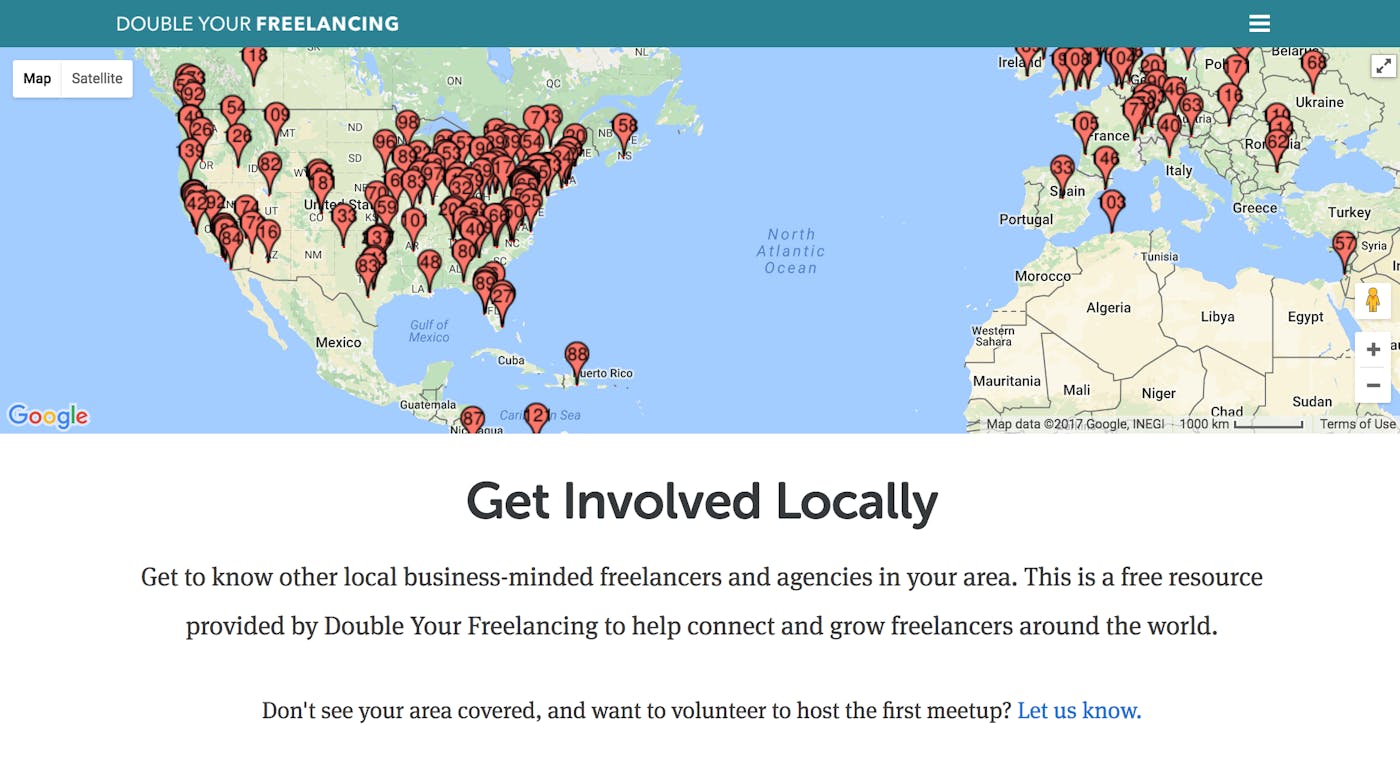Click the 57 marker near Syria
Screen dimensions: 1400x775
1344,243
